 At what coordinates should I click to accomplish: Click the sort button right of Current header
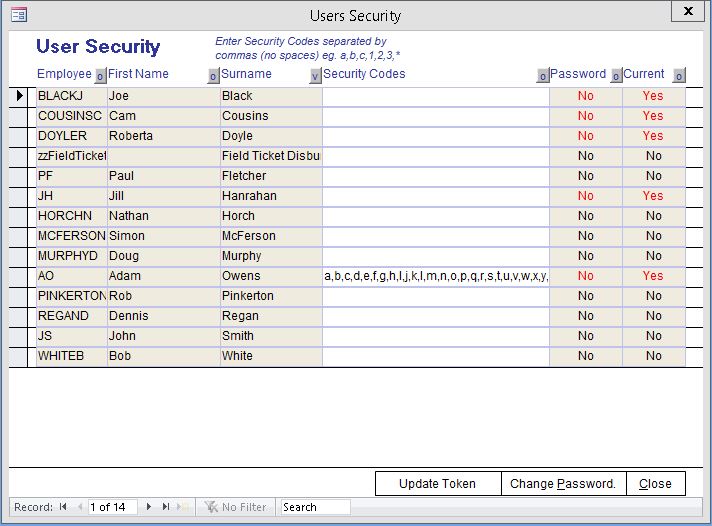[679, 75]
